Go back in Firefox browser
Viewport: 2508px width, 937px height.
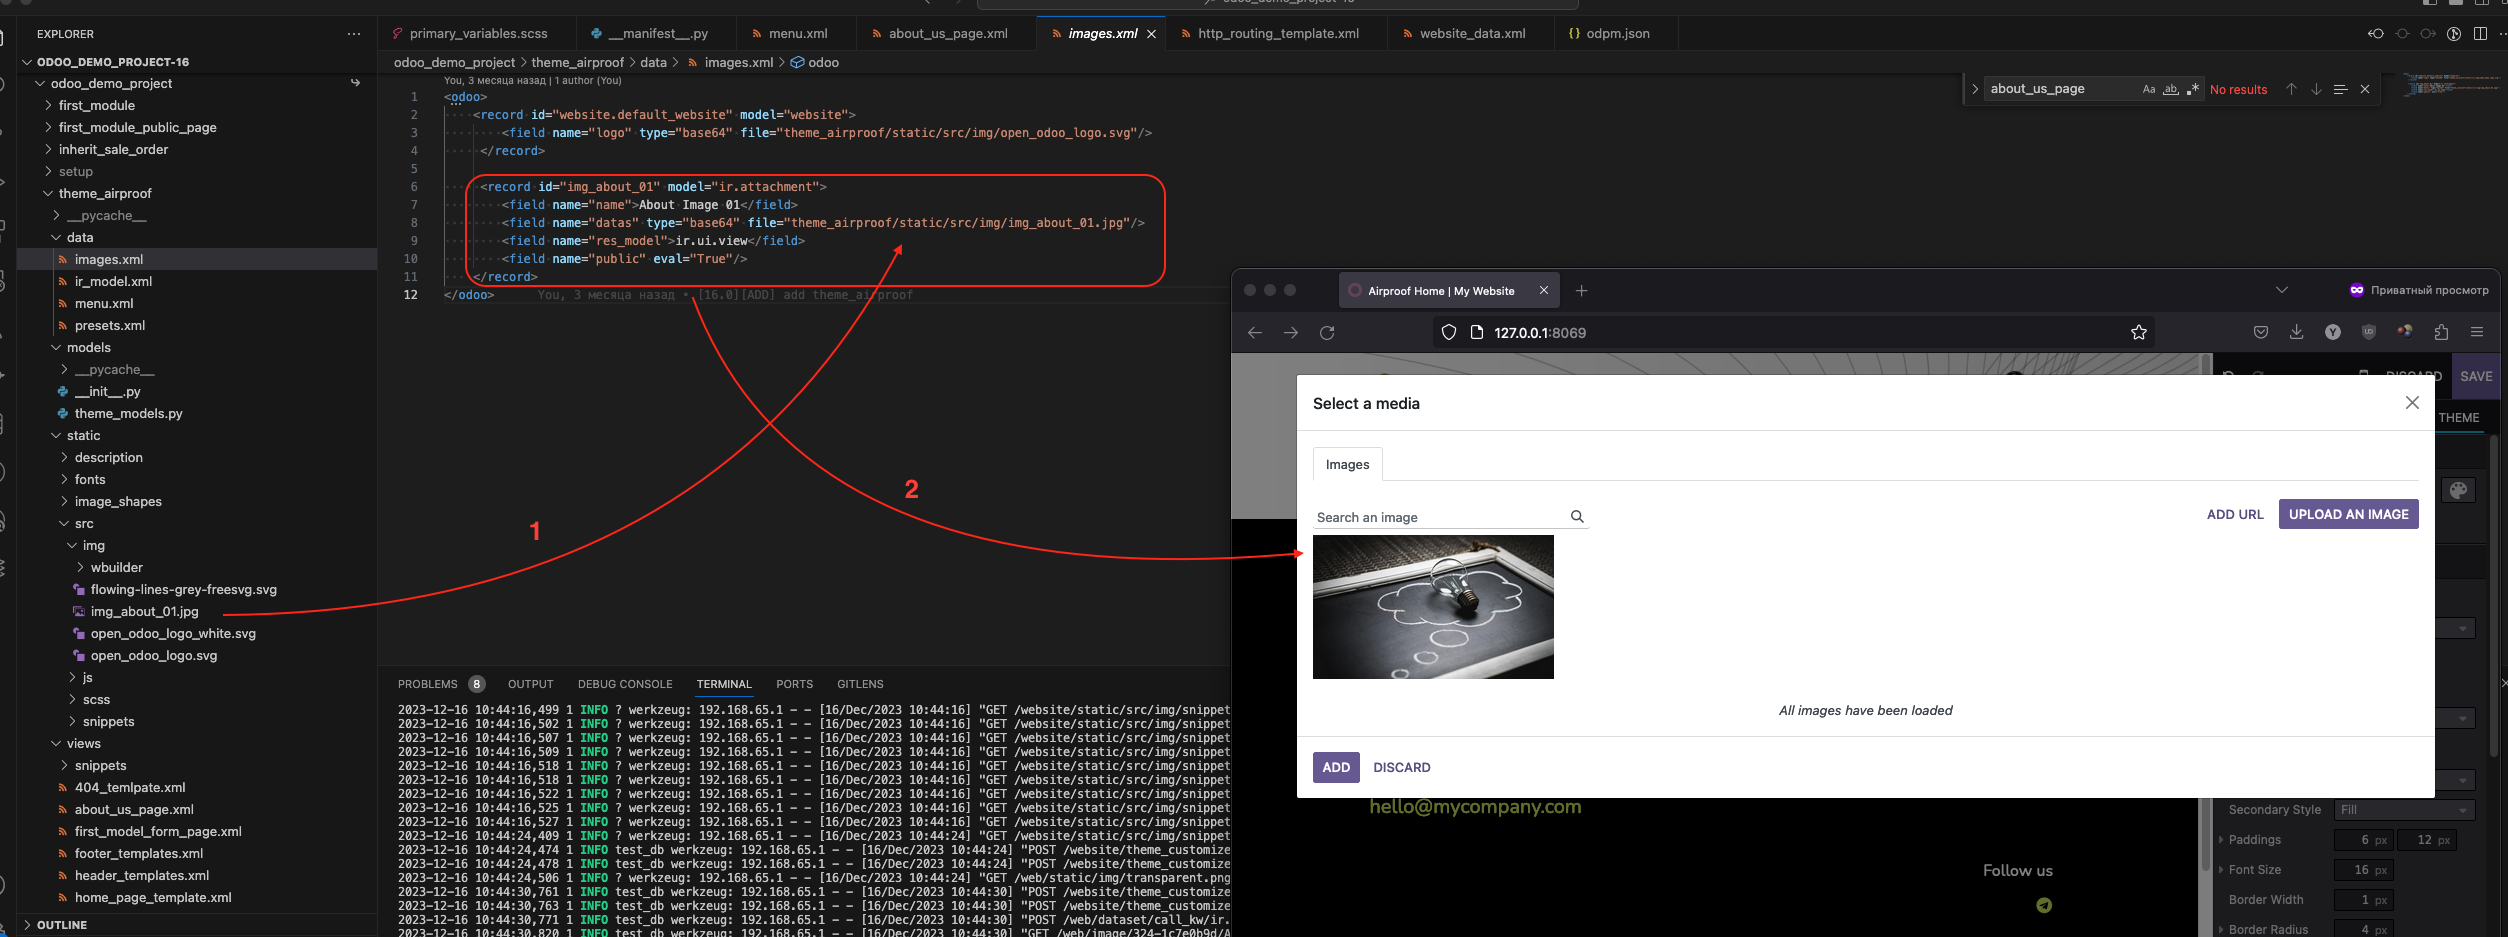(1255, 333)
